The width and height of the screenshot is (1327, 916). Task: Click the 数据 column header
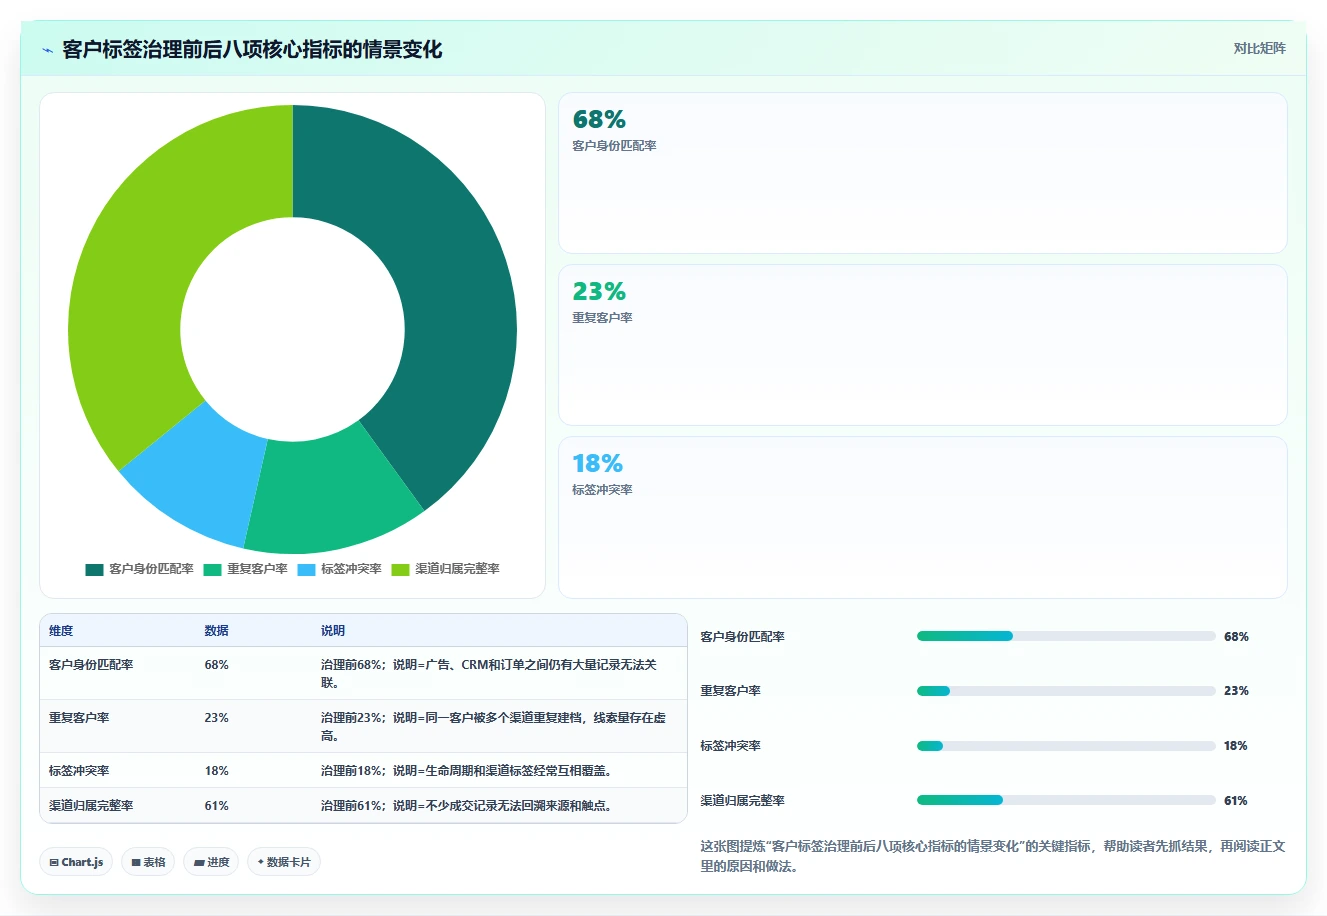click(x=216, y=631)
